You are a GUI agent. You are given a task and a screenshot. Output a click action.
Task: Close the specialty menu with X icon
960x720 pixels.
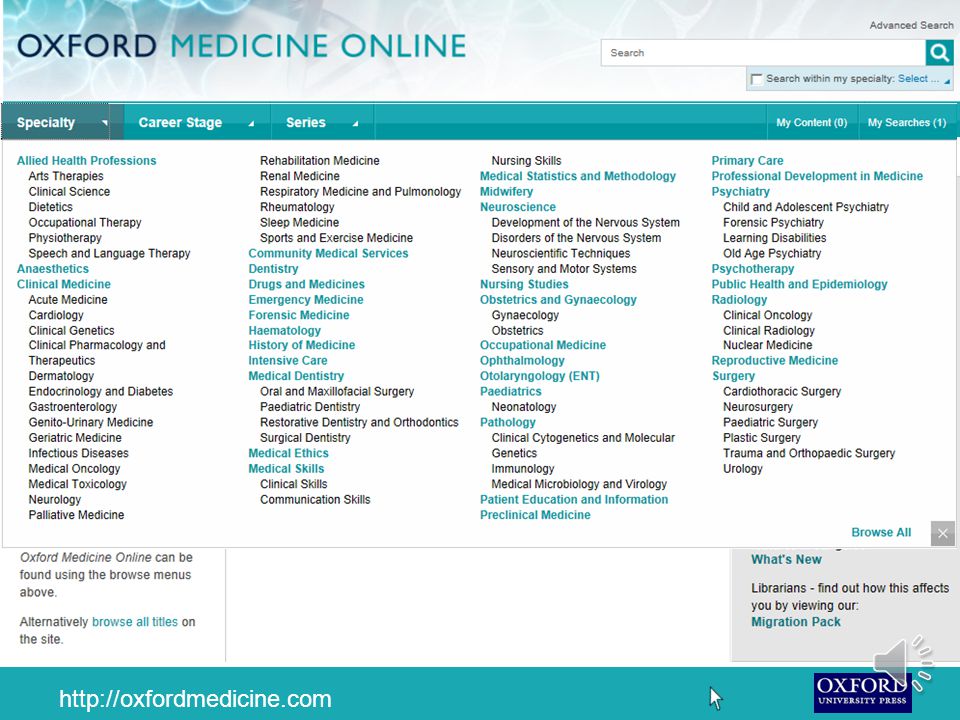(943, 533)
